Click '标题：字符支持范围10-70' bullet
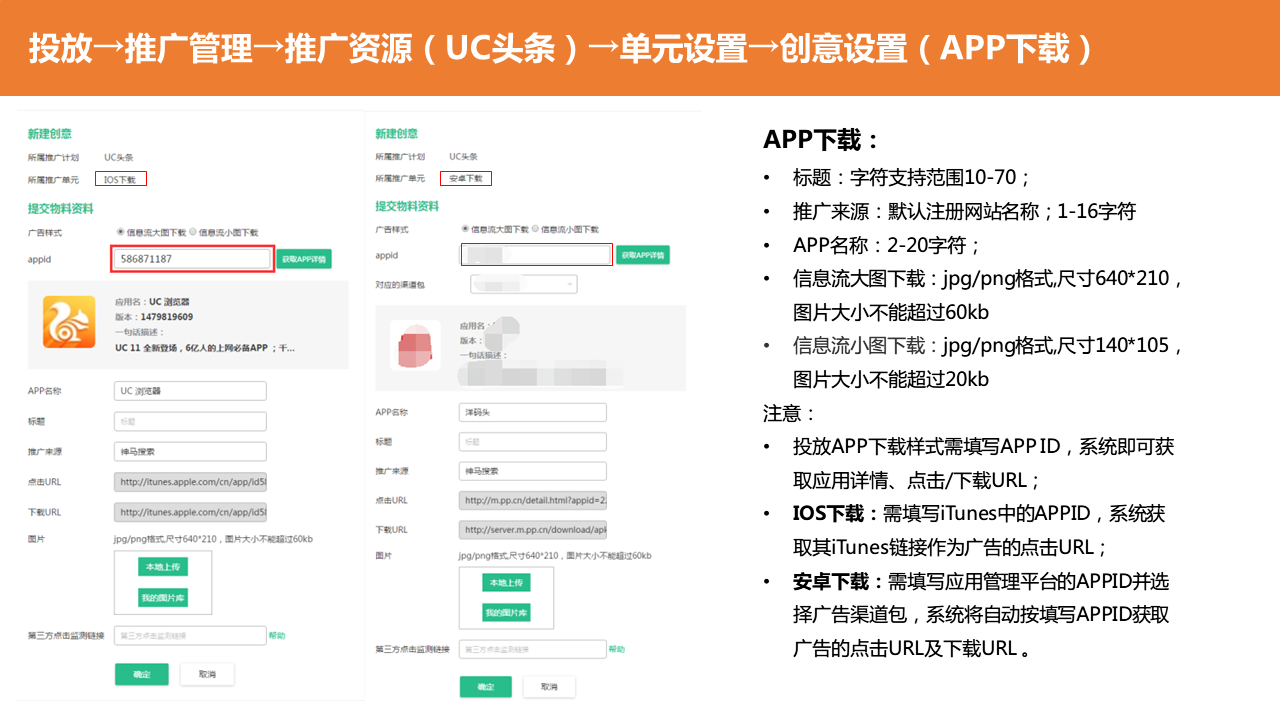 (912, 178)
